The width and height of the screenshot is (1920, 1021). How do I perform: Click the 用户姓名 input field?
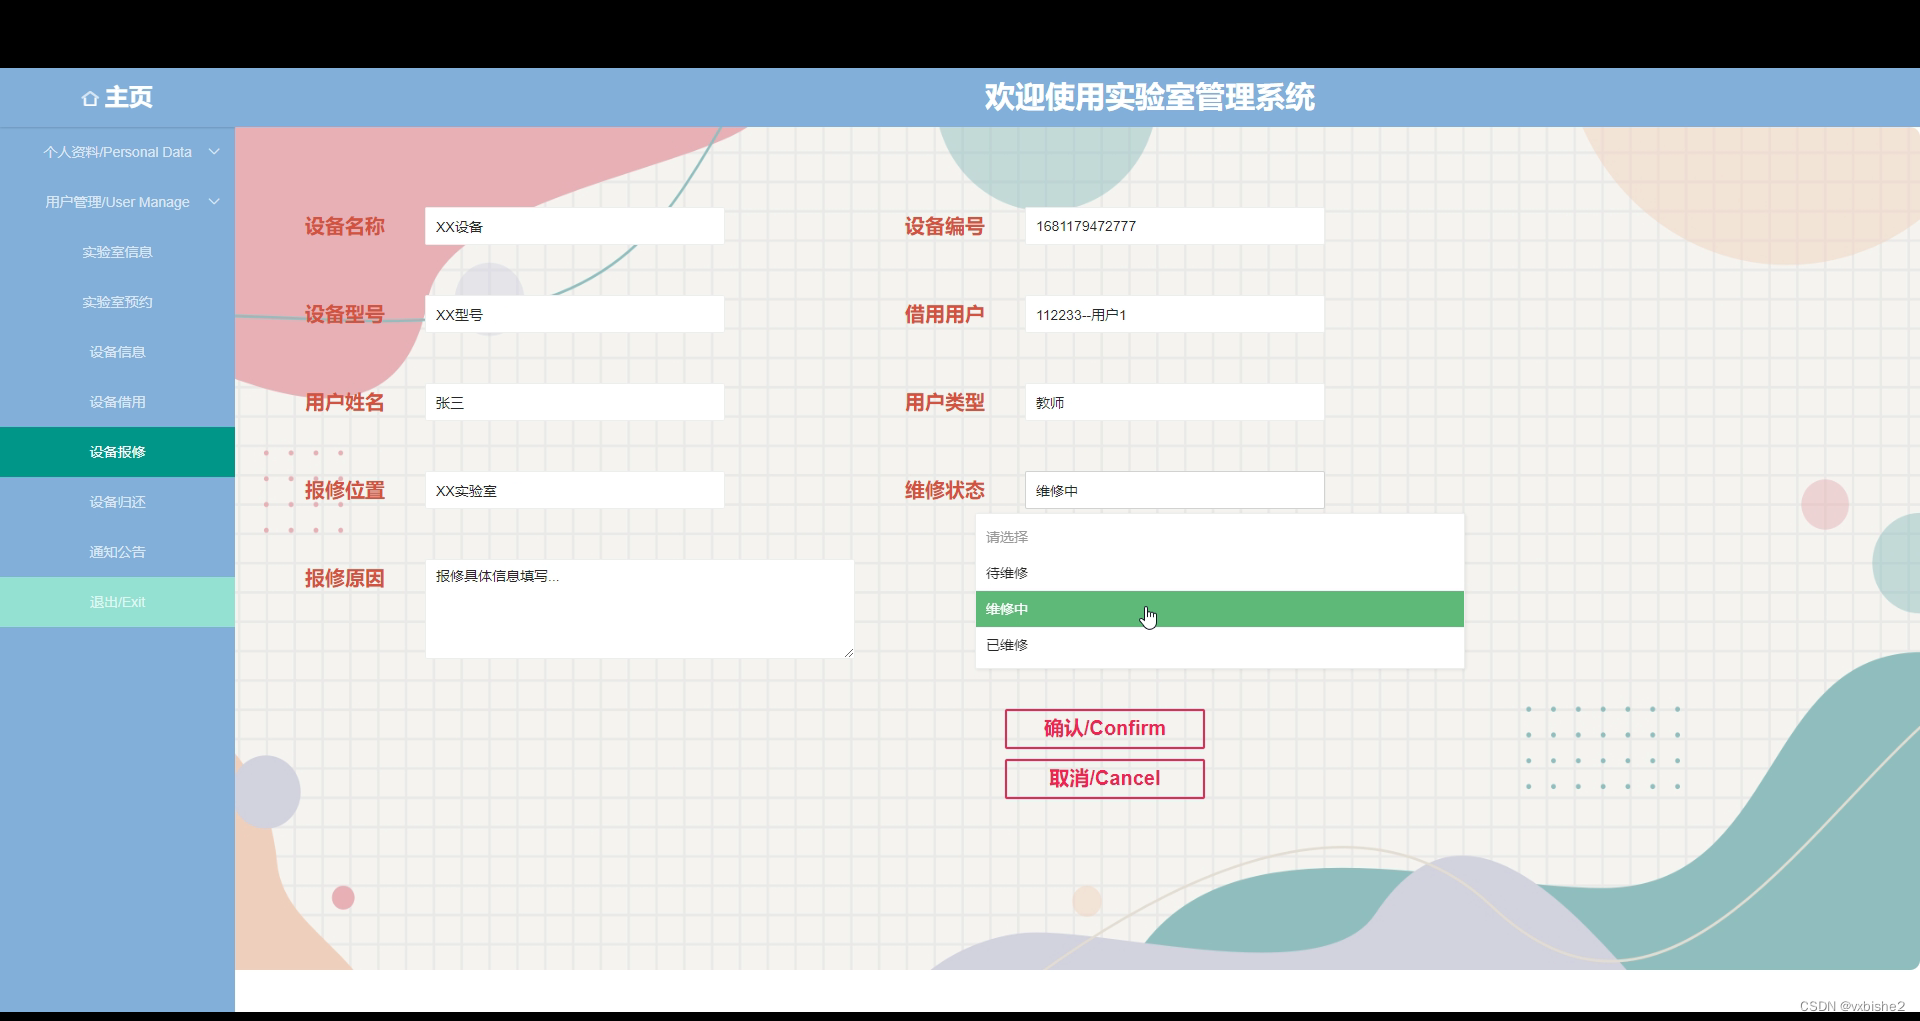(x=575, y=402)
